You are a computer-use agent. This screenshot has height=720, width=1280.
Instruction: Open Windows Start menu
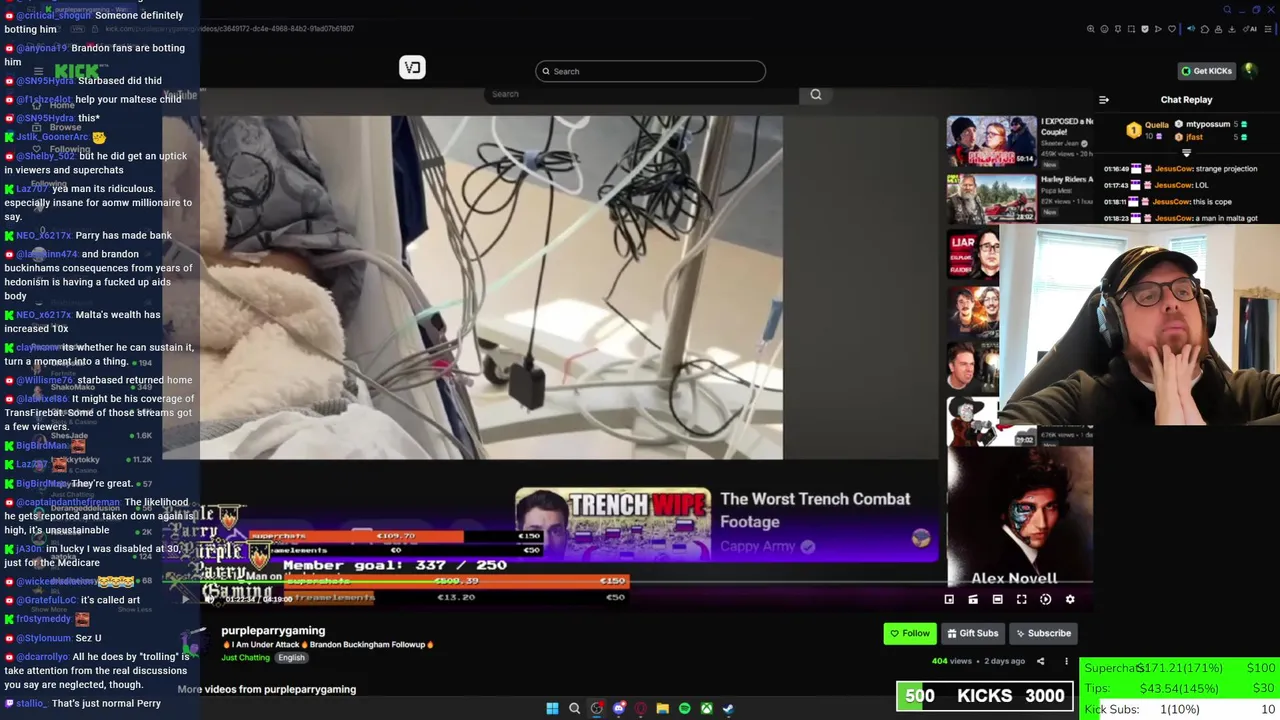click(552, 708)
